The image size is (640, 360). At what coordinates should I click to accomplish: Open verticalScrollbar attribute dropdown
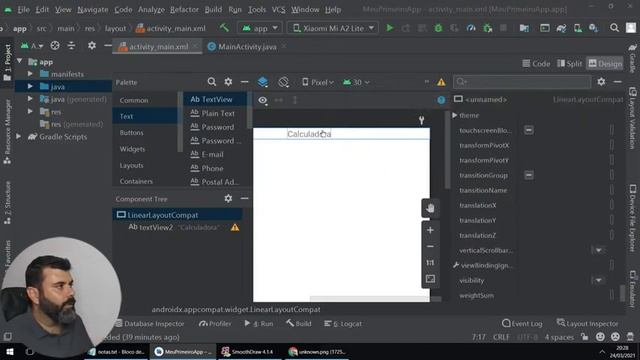coord(598,250)
